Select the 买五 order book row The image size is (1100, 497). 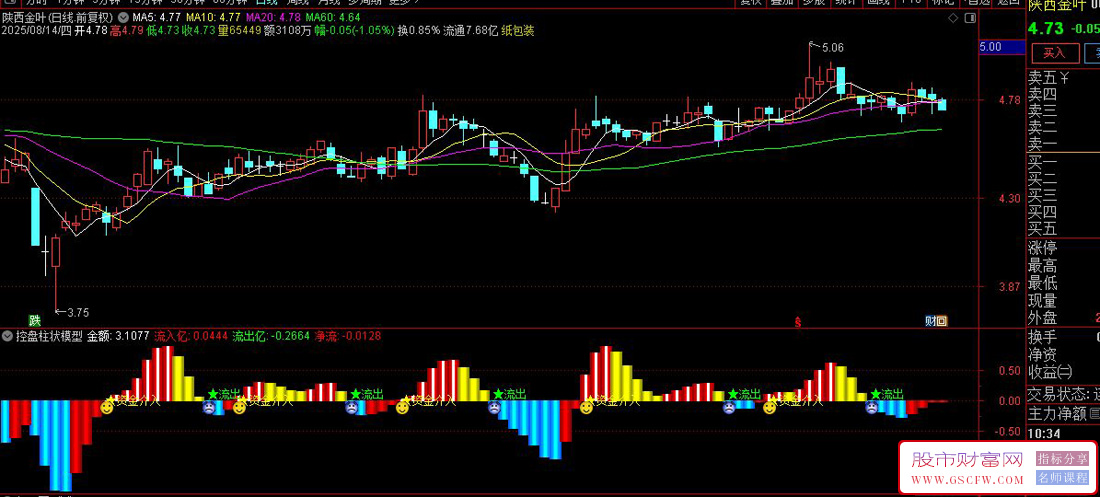(1062, 229)
